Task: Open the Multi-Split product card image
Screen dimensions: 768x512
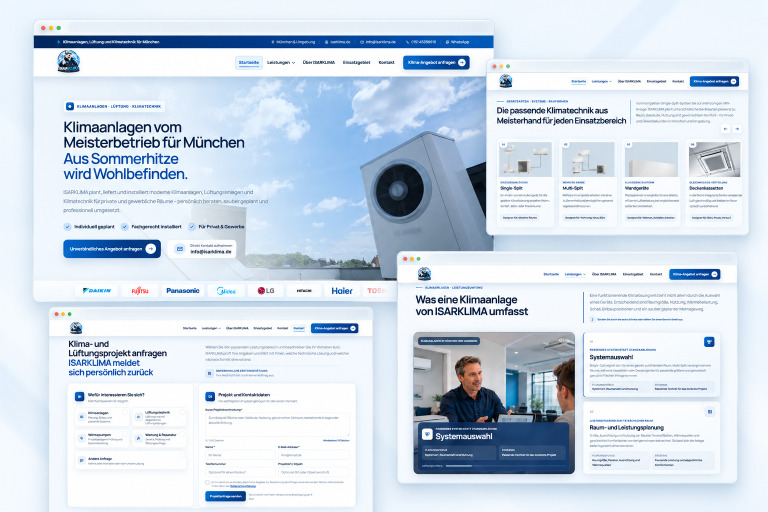Action: coord(588,159)
